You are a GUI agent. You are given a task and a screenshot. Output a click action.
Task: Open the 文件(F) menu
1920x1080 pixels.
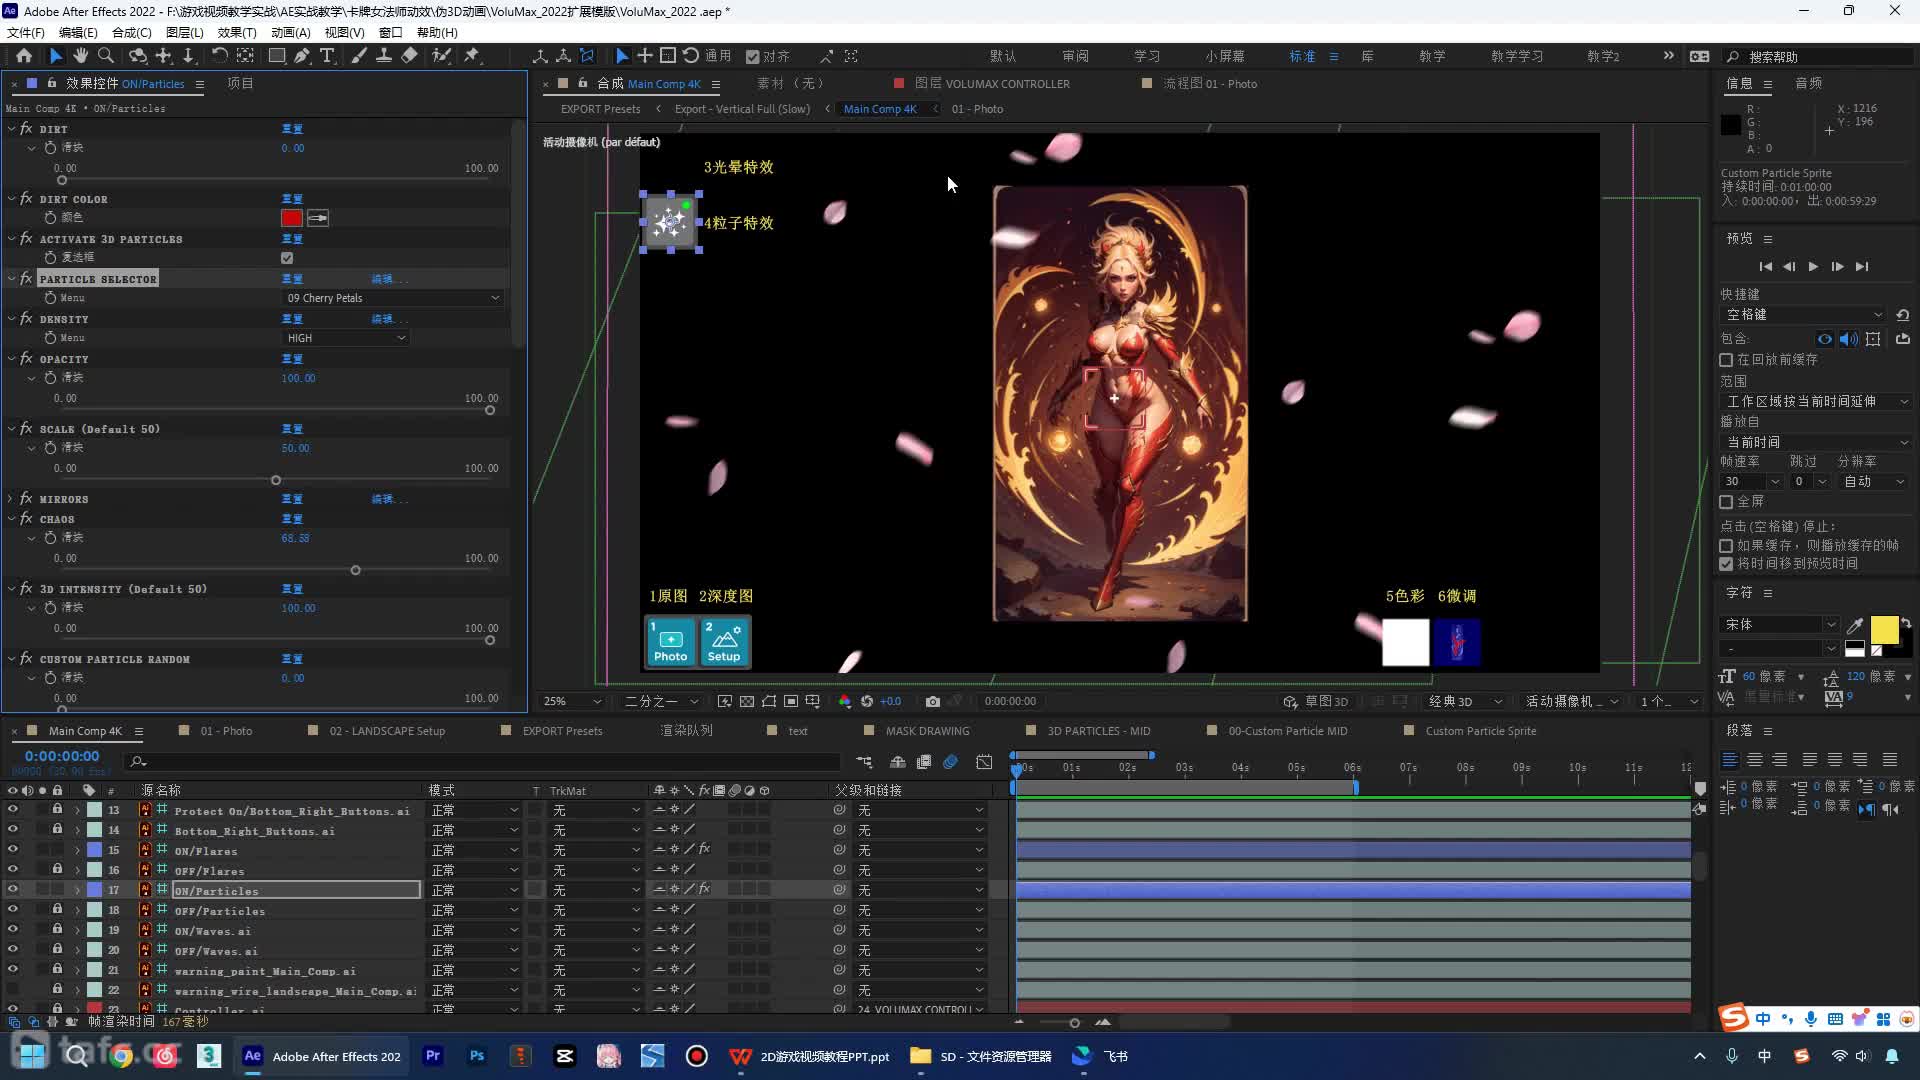[26, 32]
